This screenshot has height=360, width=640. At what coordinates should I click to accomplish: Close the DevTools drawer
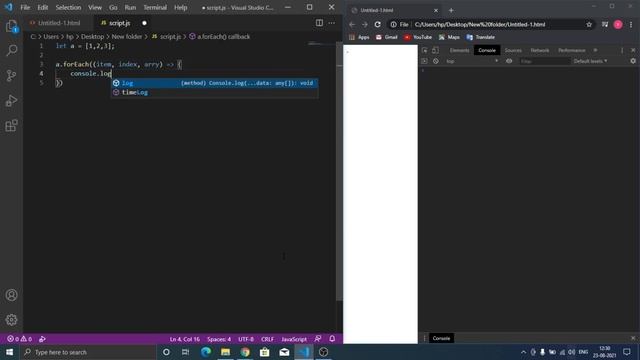(633, 338)
